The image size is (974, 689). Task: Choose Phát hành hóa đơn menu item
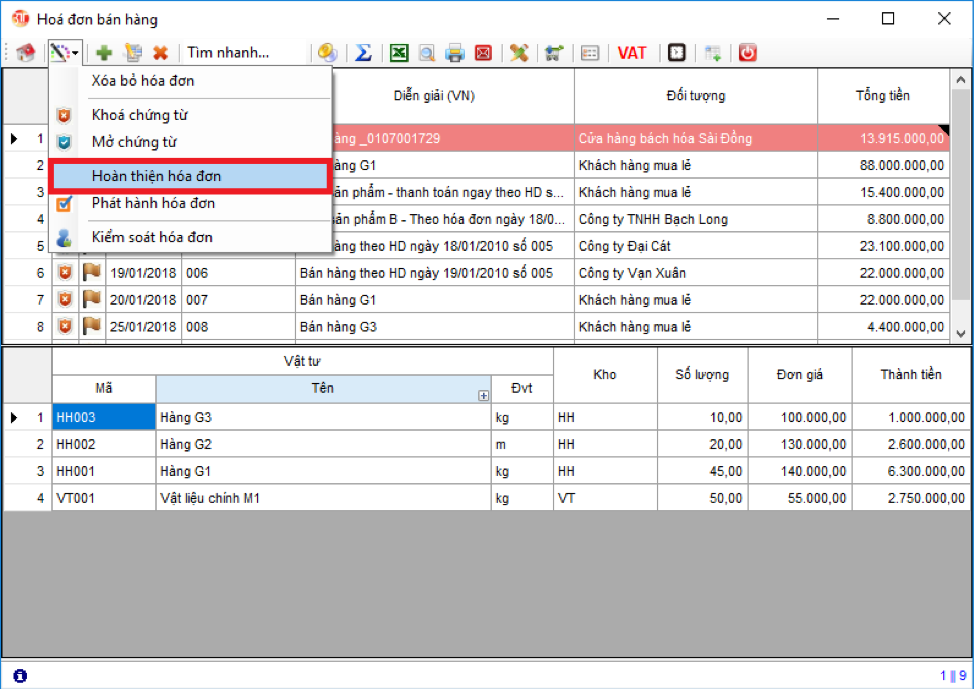(190, 203)
